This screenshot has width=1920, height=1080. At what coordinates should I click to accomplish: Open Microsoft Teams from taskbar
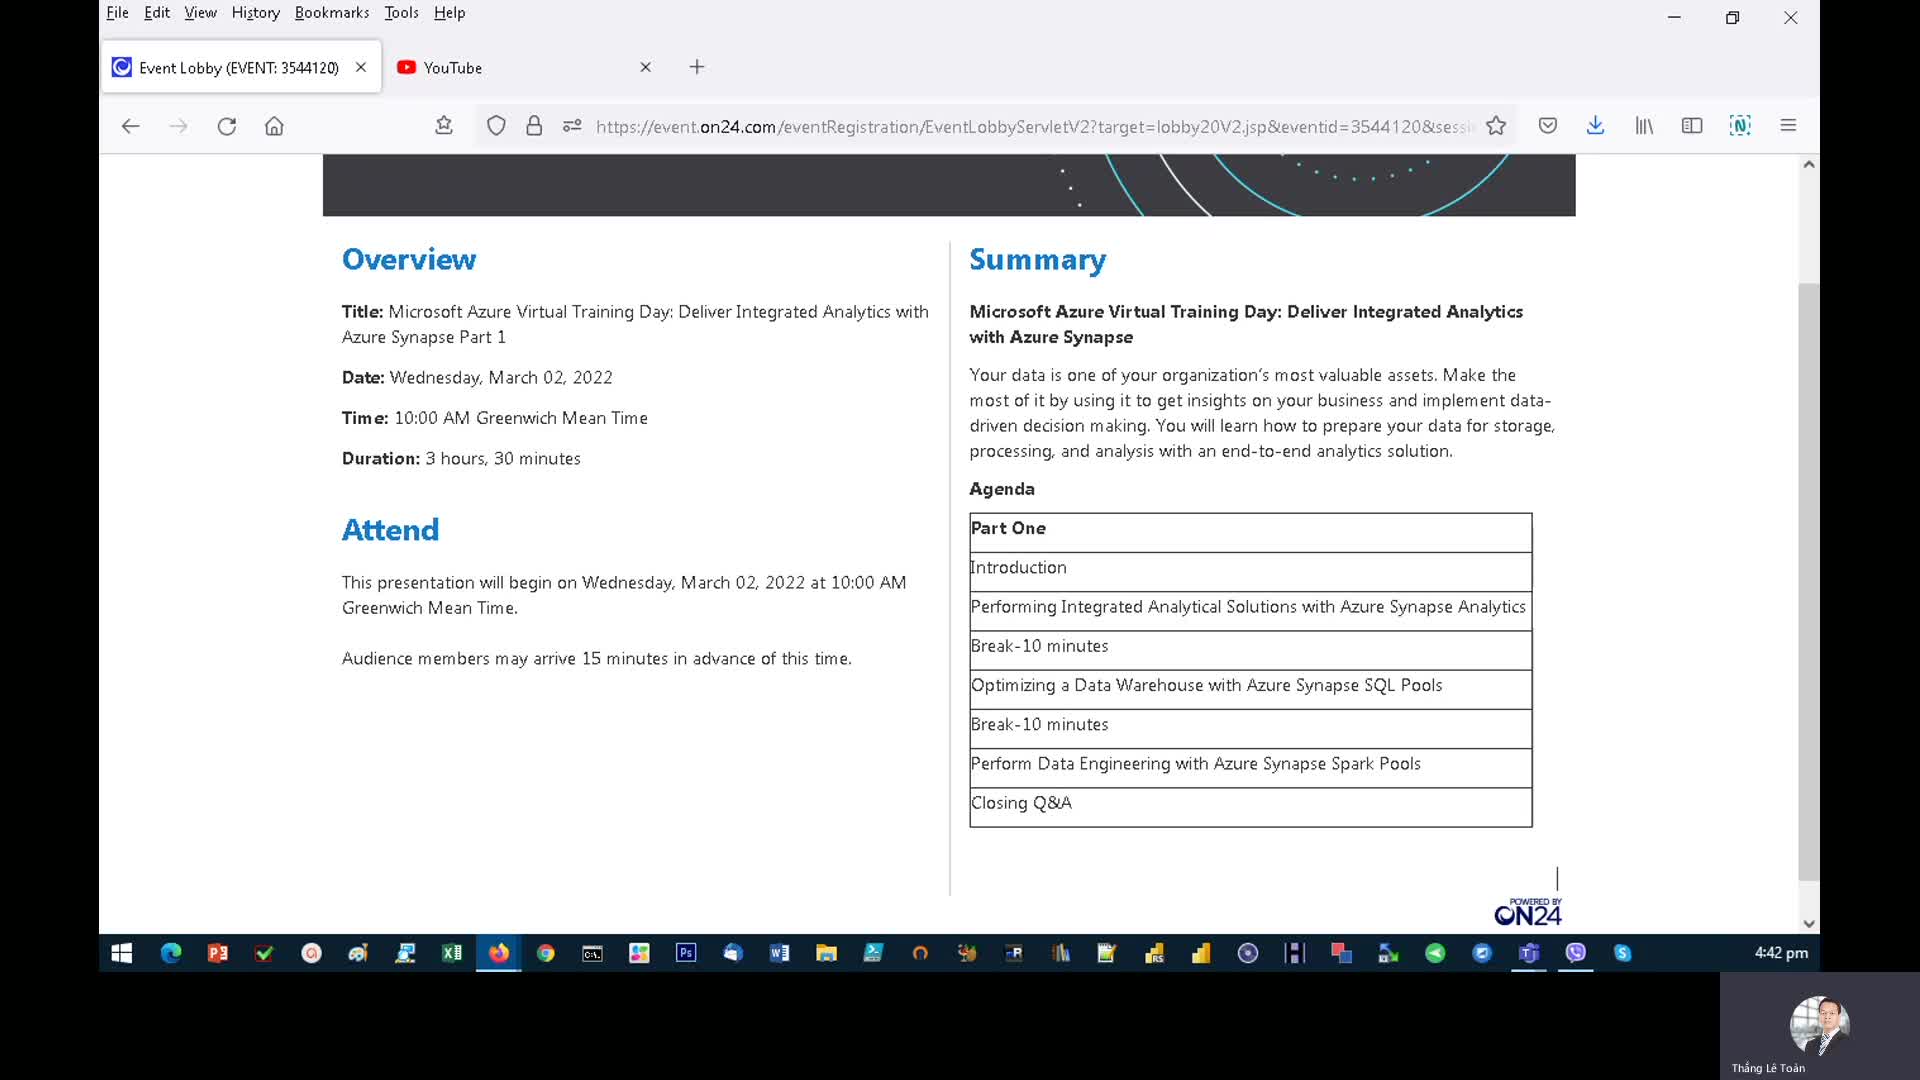(1529, 953)
